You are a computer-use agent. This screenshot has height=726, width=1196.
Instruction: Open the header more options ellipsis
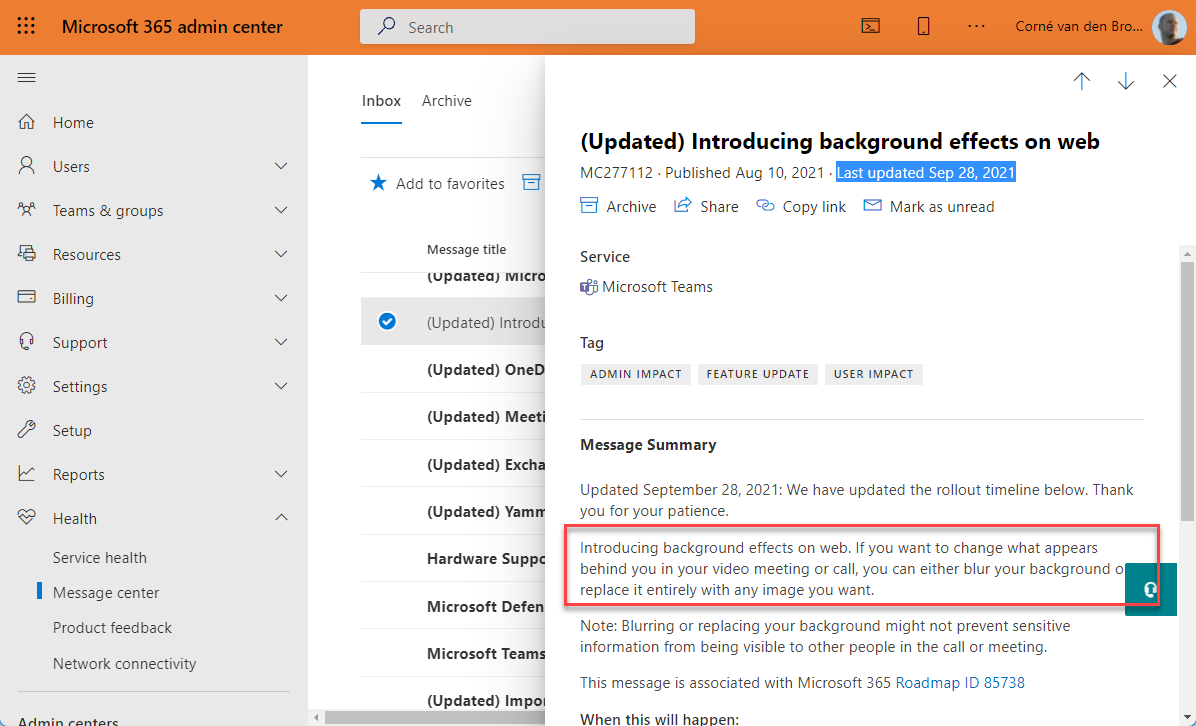tap(976, 27)
